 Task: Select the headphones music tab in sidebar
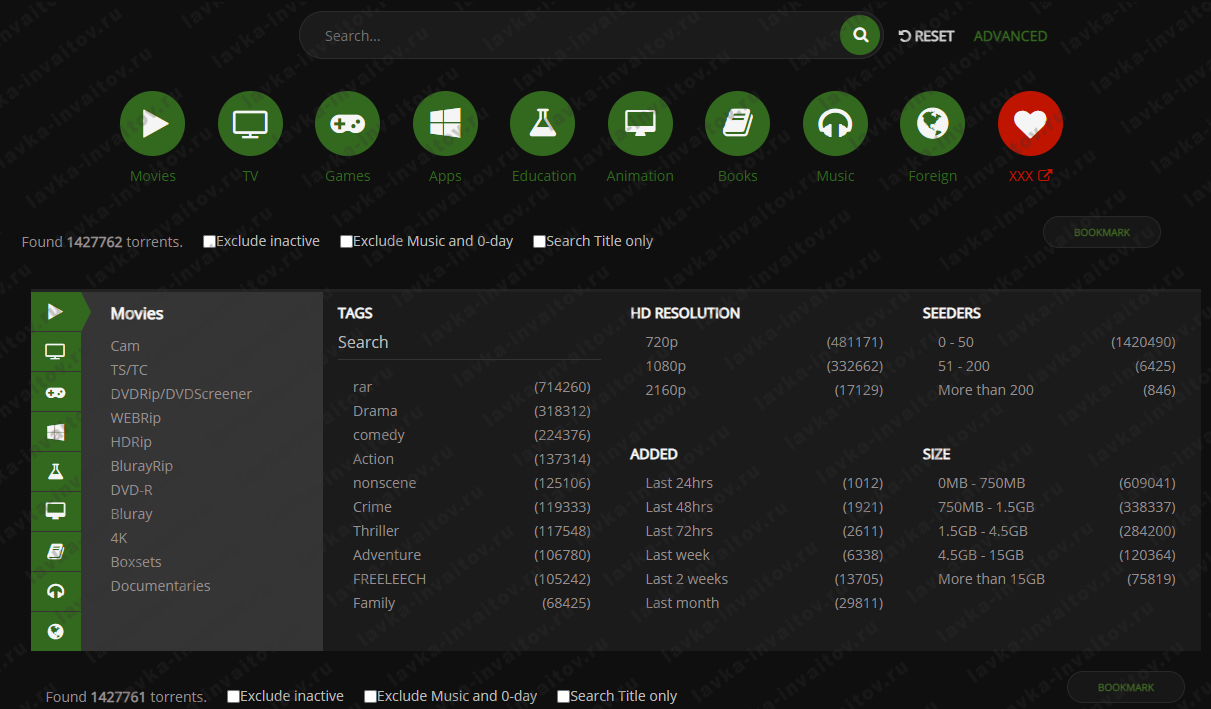(x=56, y=591)
